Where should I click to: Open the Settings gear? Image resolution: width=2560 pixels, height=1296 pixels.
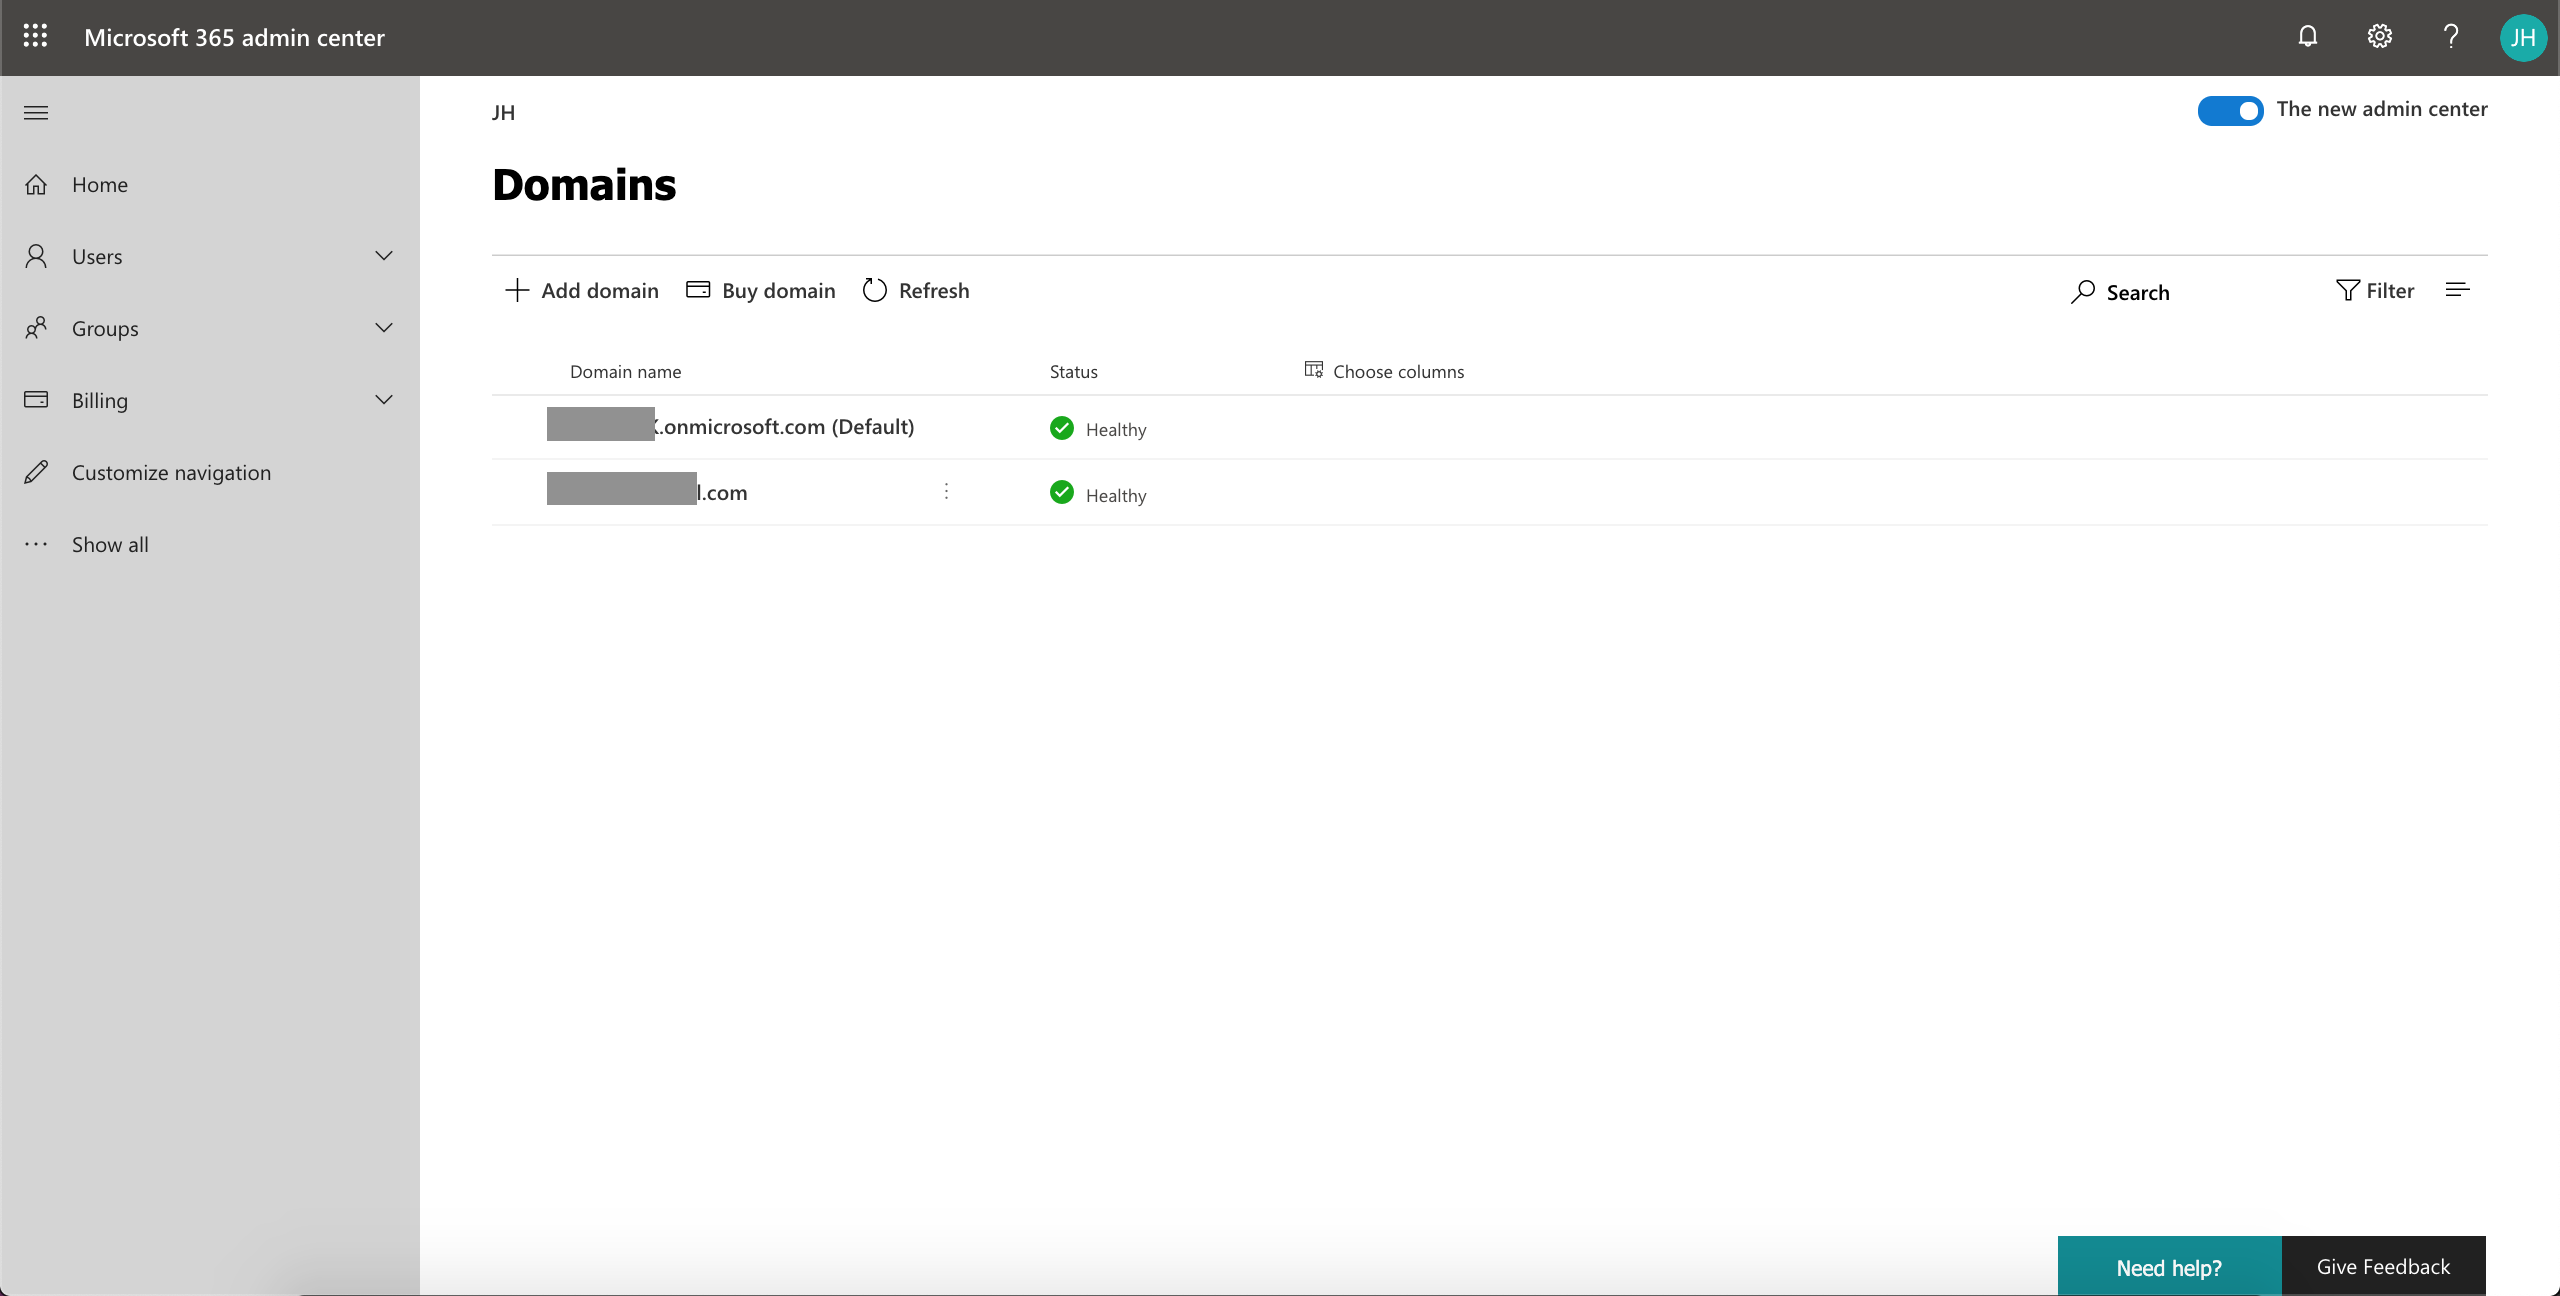click(x=2379, y=37)
